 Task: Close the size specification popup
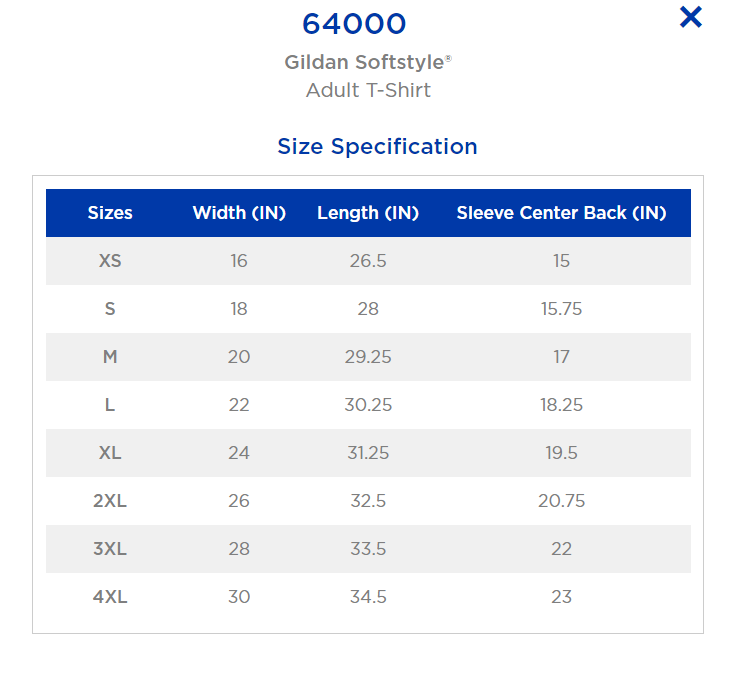click(690, 17)
